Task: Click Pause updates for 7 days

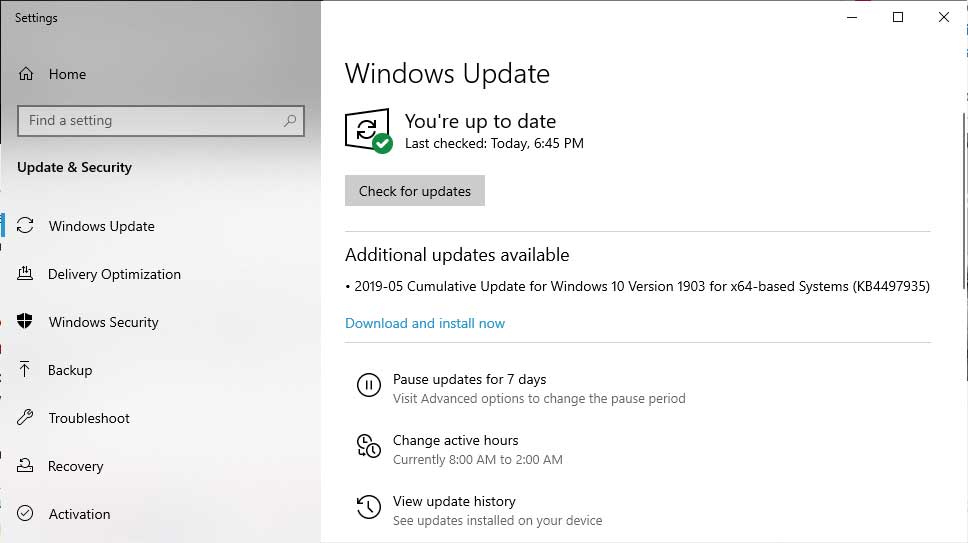Action: point(469,379)
